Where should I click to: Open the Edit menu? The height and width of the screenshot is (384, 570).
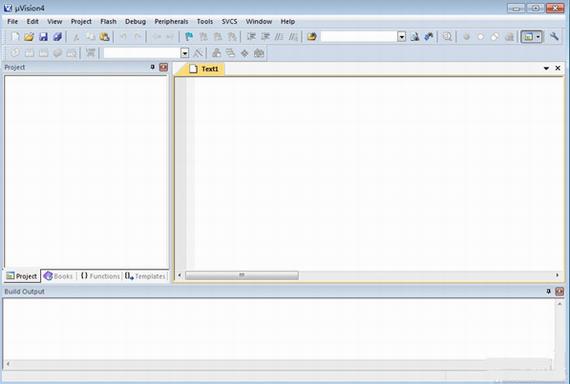[32, 21]
